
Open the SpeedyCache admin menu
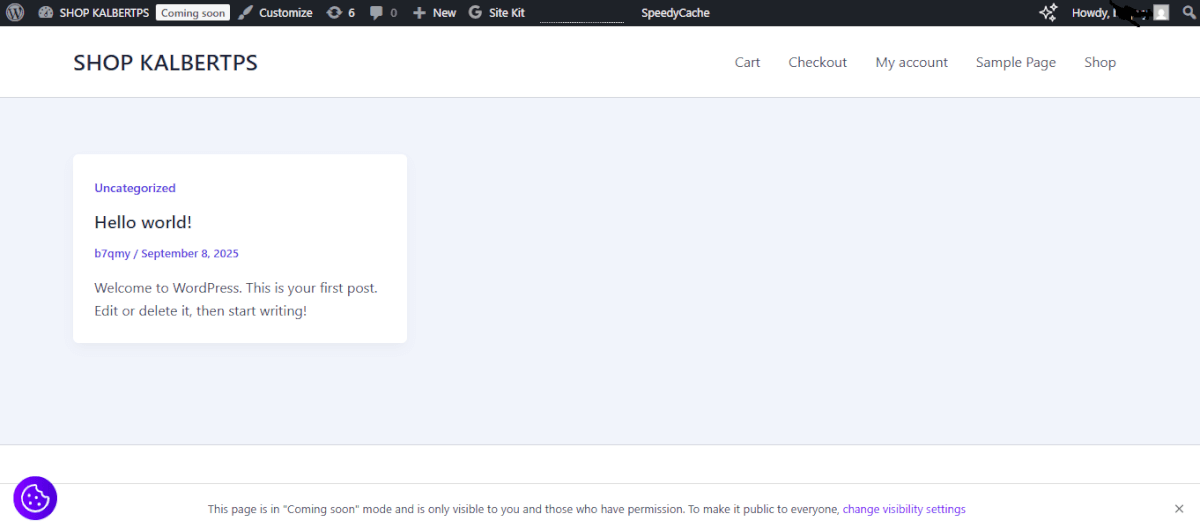(x=675, y=13)
